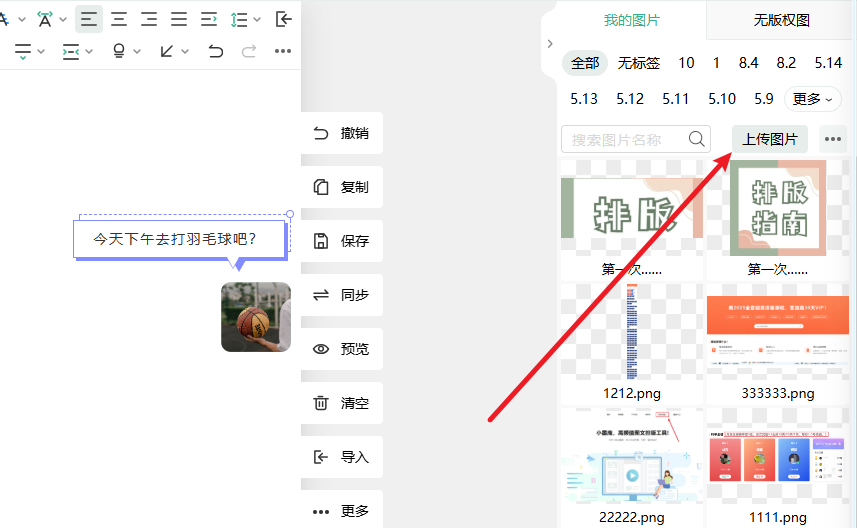Select the 无标签 tag filter
This screenshot has width=857, height=528.
click(639, 63)
